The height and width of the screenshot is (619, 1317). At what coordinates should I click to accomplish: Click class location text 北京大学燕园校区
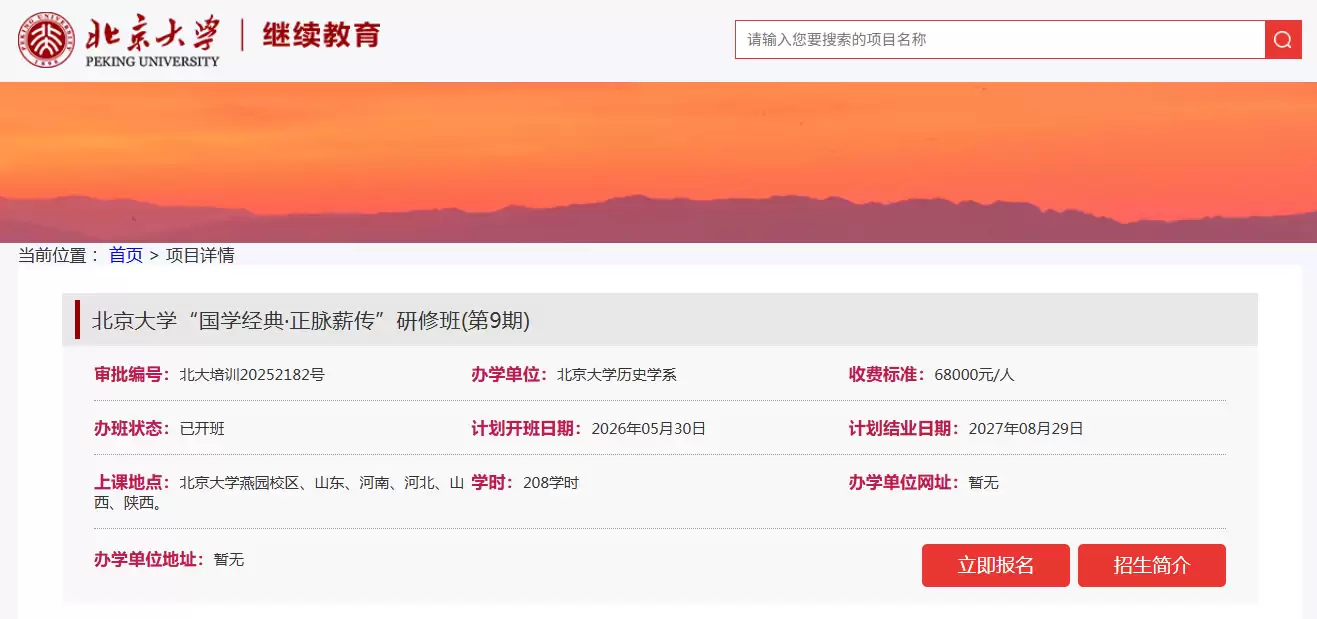coord(239,483)
